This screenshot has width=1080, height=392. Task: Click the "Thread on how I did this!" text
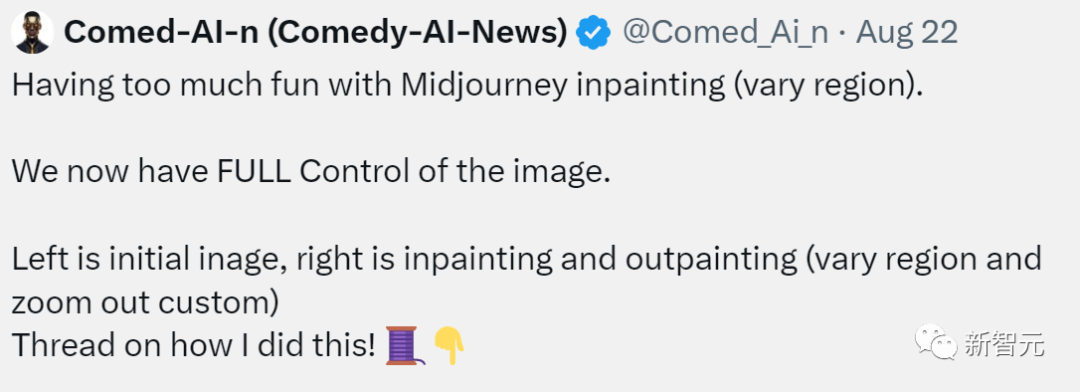coord(194,345)
